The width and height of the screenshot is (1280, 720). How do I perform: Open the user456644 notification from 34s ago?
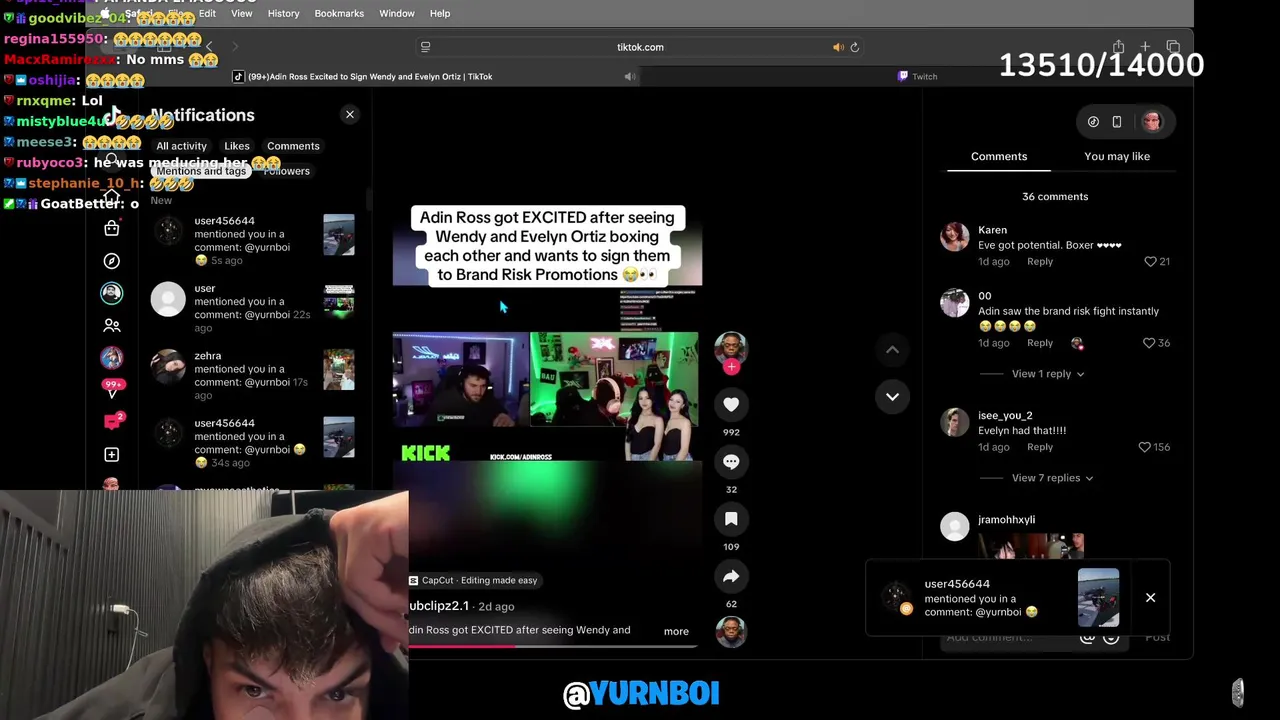pyautogui.click(x=253, y=443)
